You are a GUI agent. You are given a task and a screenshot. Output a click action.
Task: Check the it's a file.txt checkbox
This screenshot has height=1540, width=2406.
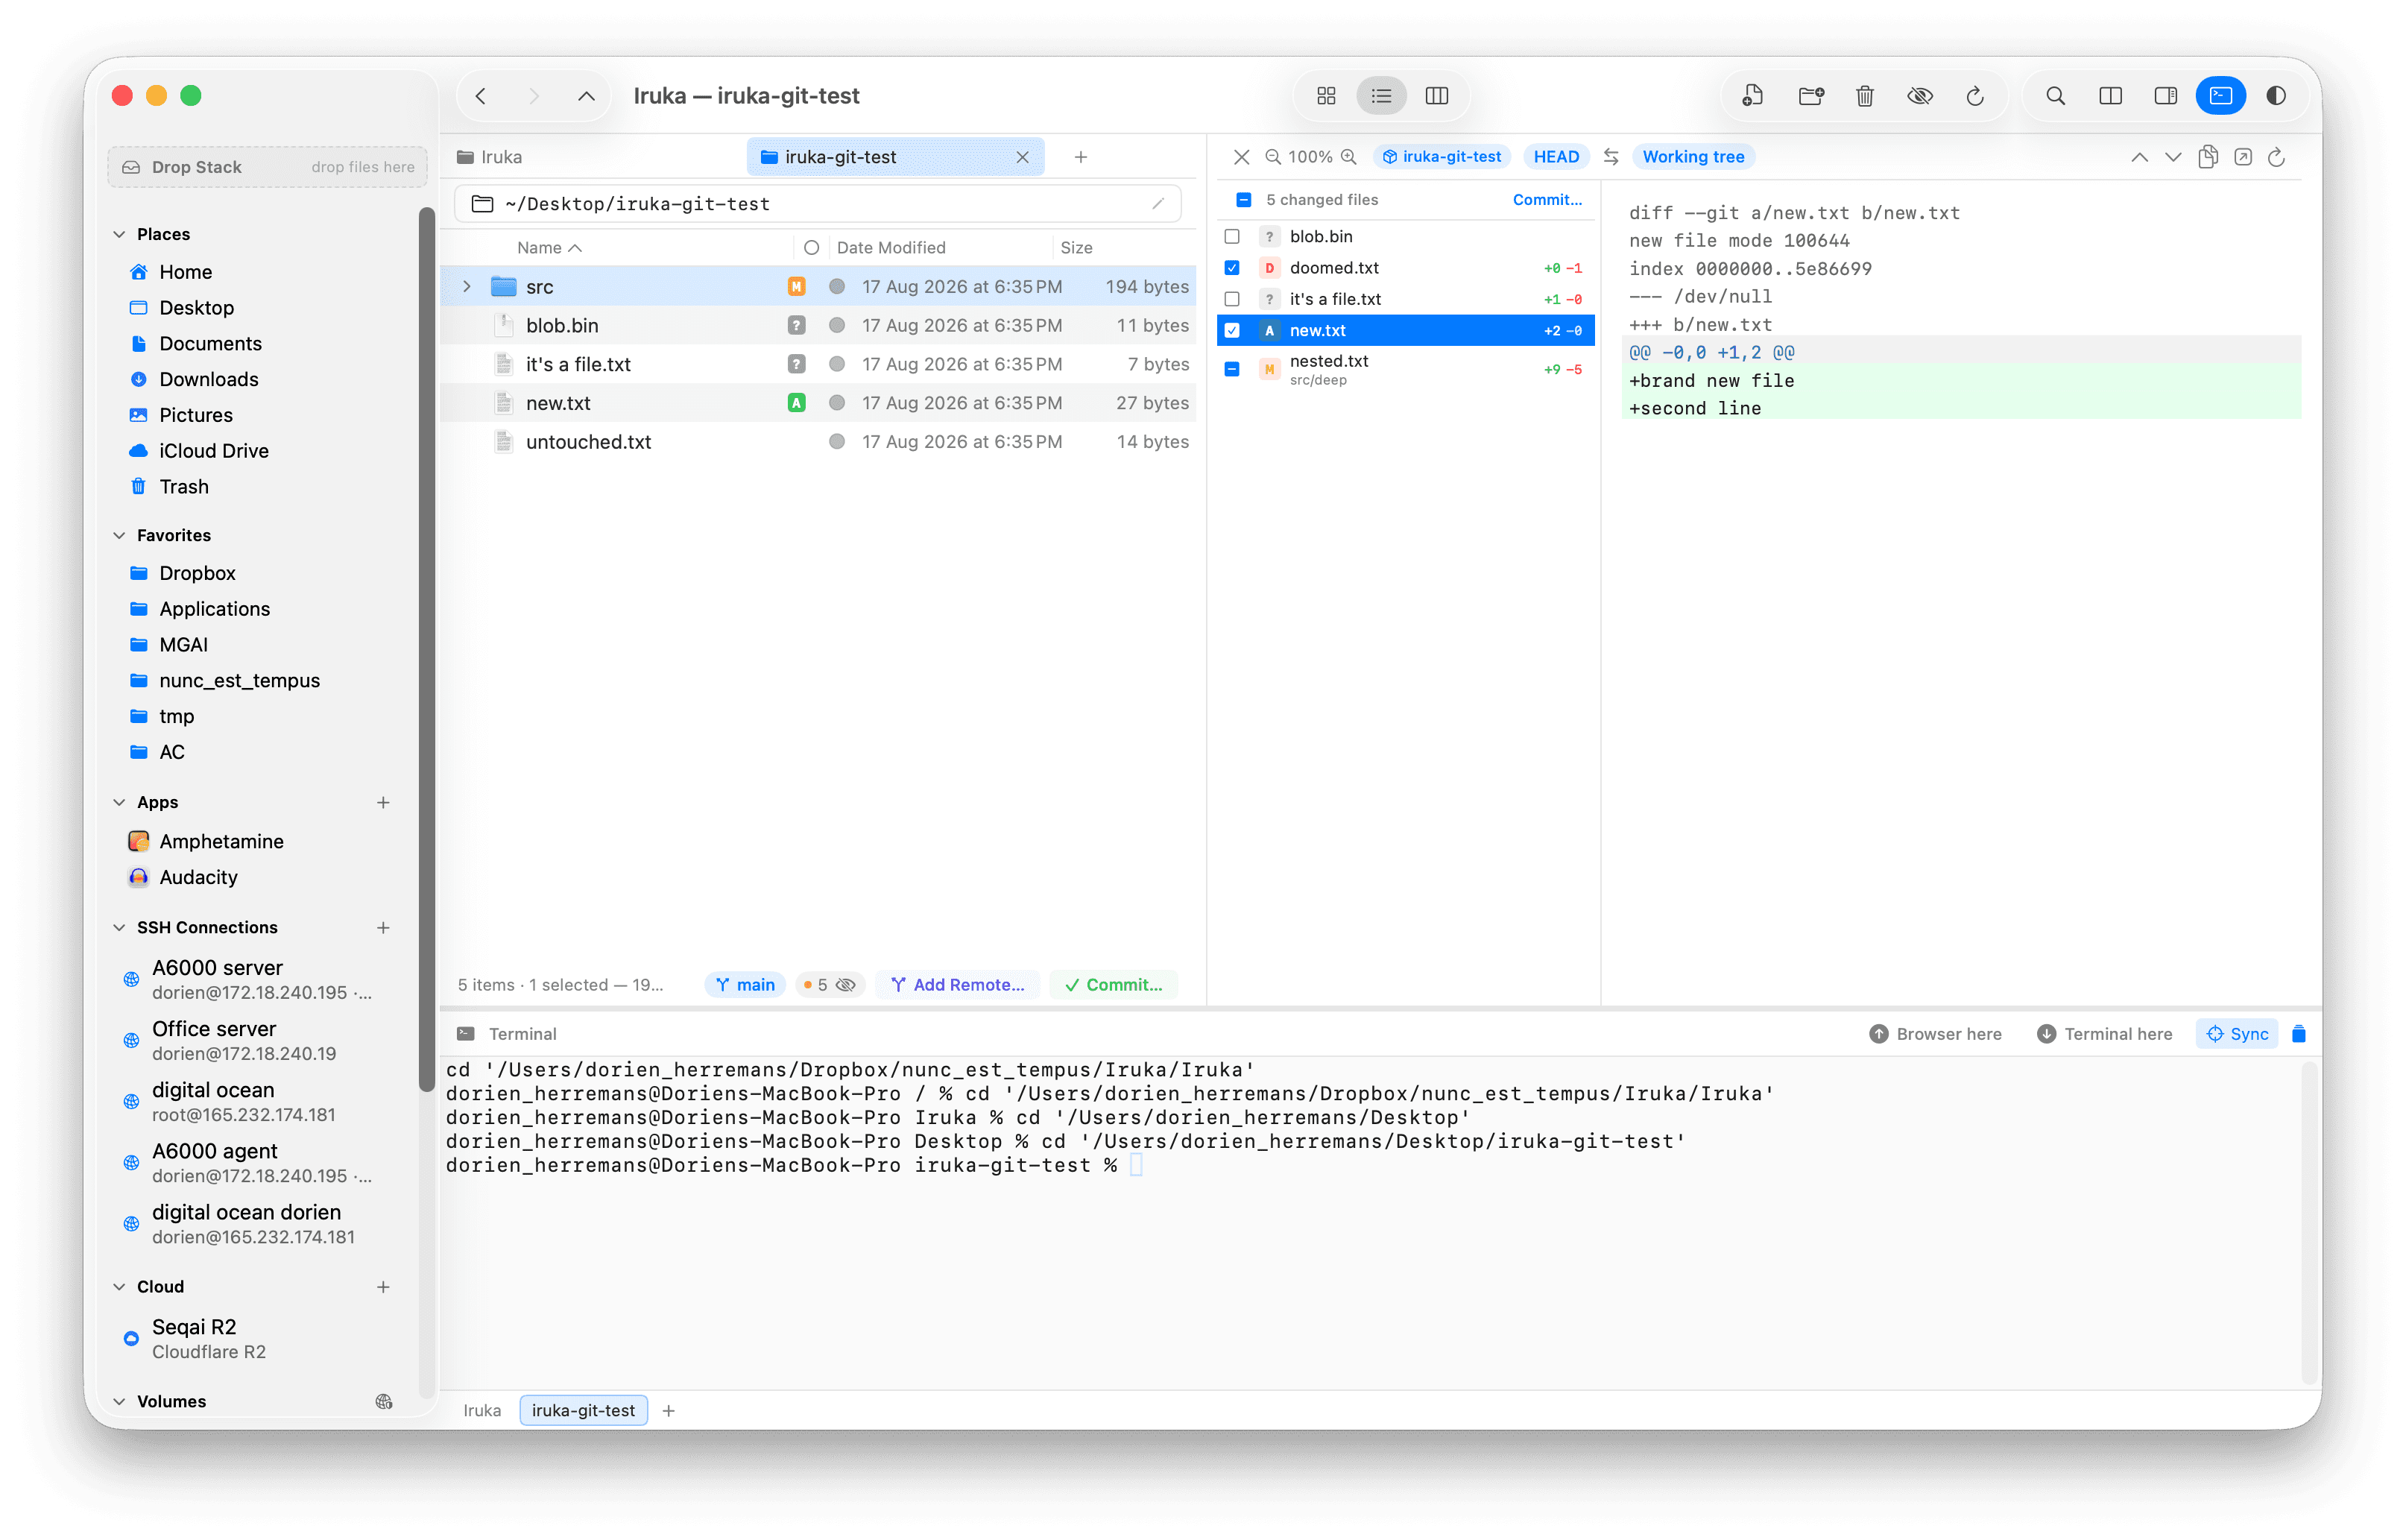click(1232, 299)
